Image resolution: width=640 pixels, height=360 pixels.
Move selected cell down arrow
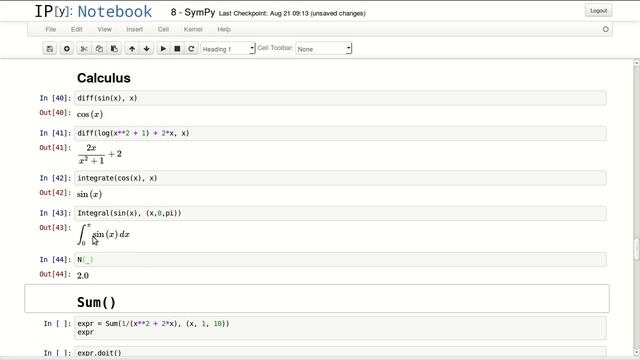[x=147, y=49]
